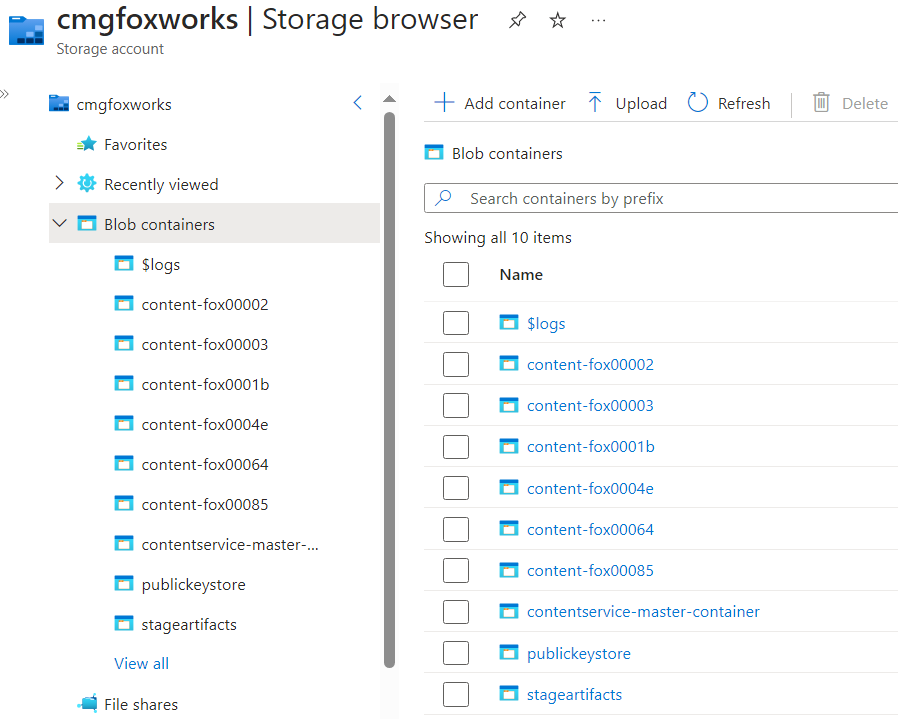Check the stageartifacts row checkbox
This screenshot has width=898, height=719.
coord(456,694)
